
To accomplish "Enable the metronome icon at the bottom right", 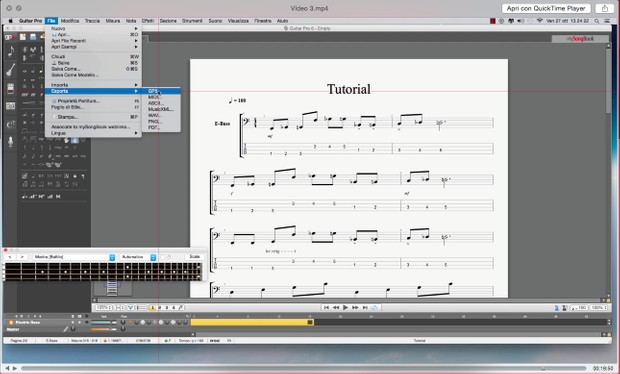I will (557, 308).
